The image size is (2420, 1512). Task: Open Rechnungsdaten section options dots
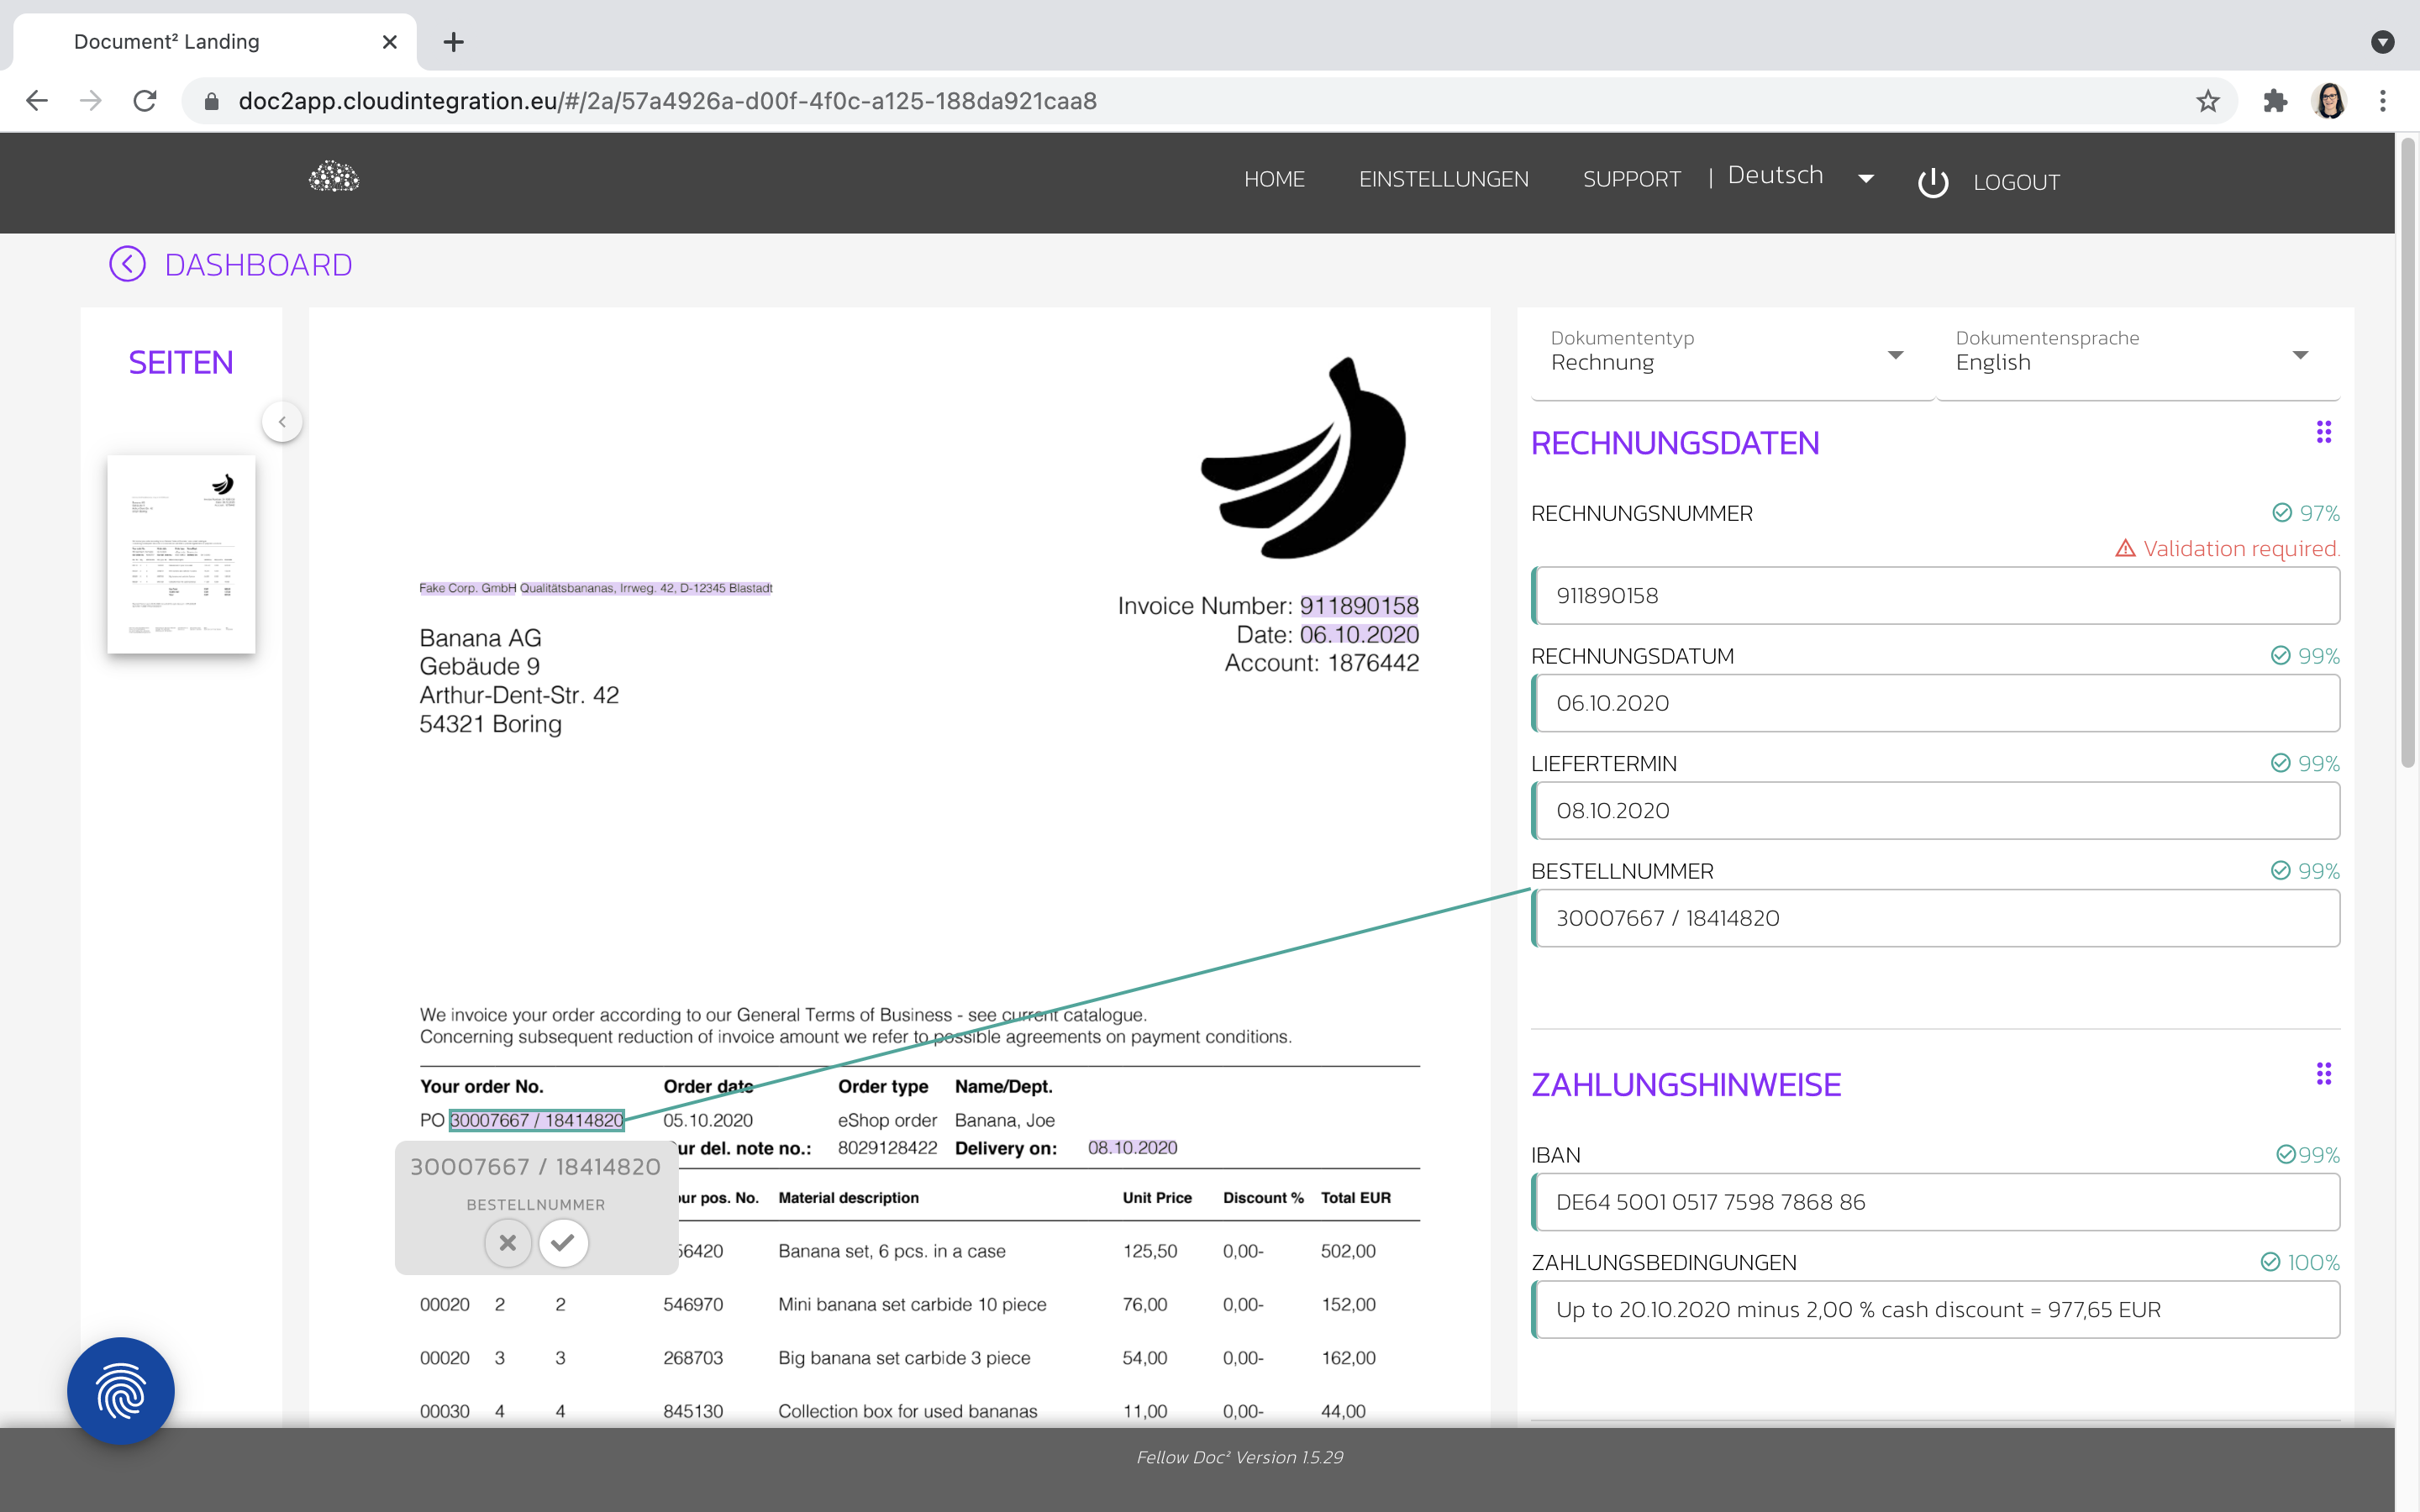click(x=2323, y=432)
